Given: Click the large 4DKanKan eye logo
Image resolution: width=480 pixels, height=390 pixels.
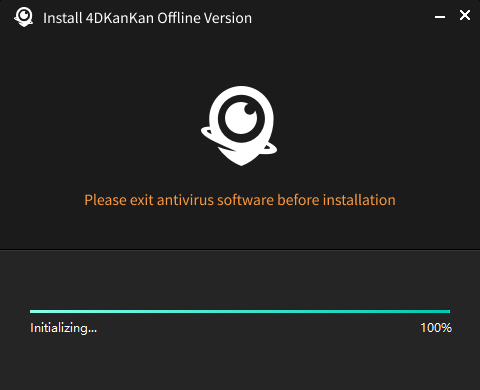Looking at the screenshot, I should pos(239,126).
